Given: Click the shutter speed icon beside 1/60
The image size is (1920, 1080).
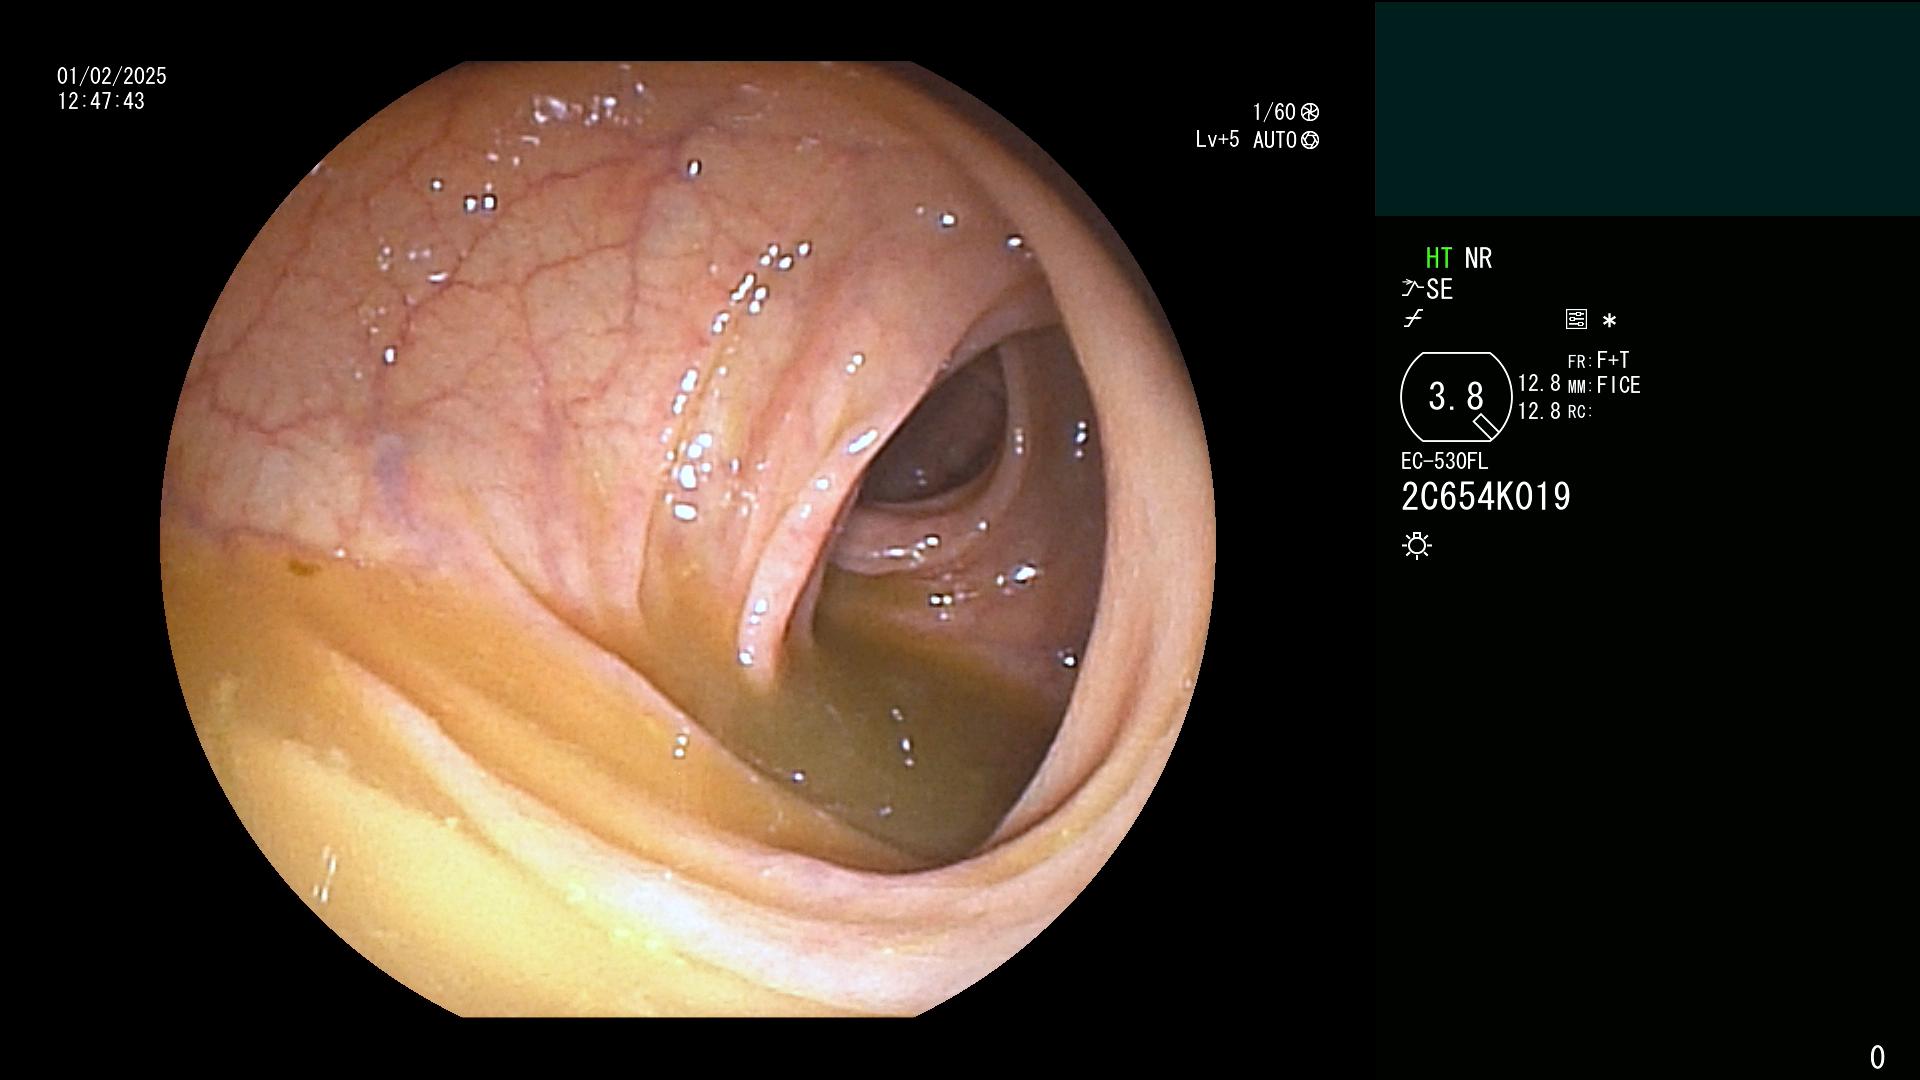Looking at the screenshot, I should (x=1310, y=112).
